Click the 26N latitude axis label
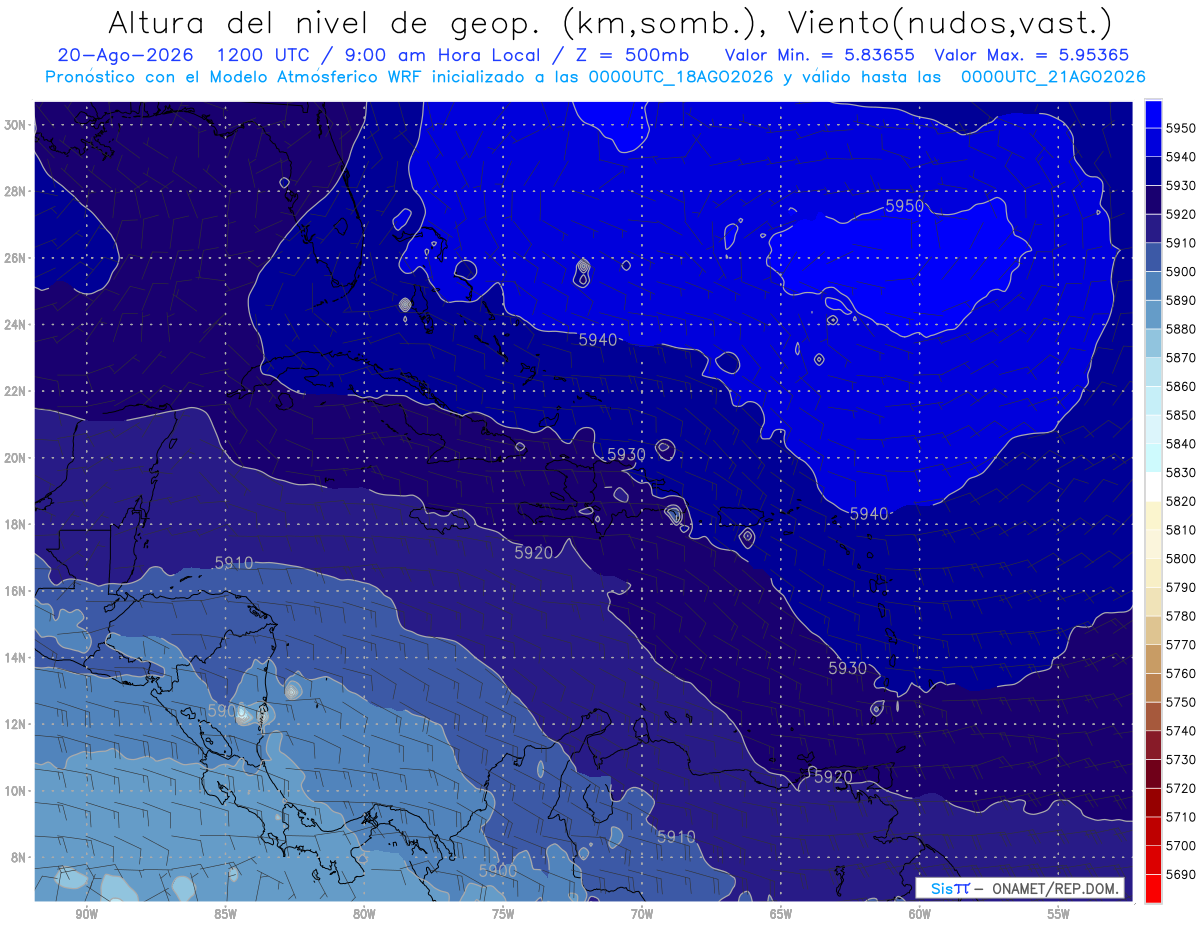Screen dimensions: 1200x927 coord(15,258)
